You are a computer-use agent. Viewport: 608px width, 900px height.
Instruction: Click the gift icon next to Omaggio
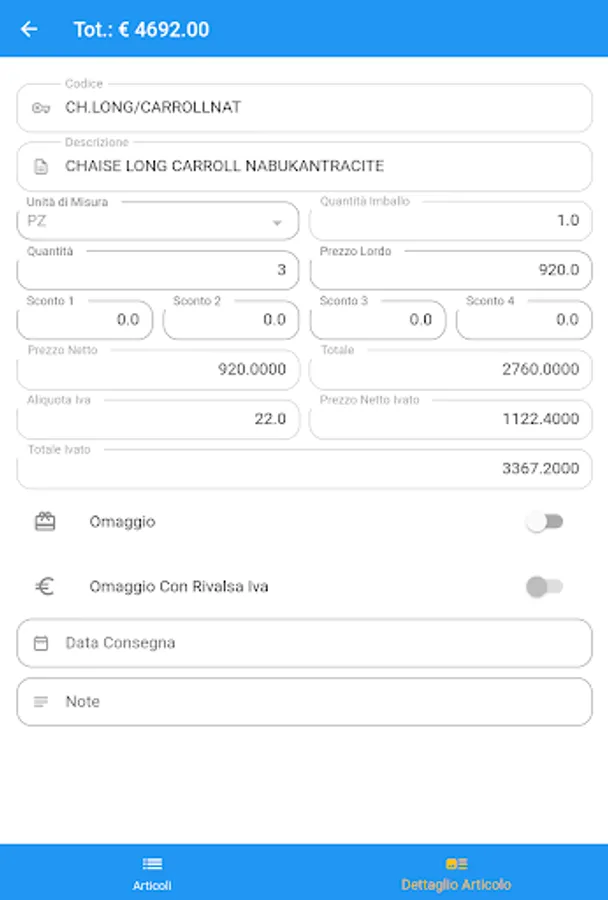[45, 522]
